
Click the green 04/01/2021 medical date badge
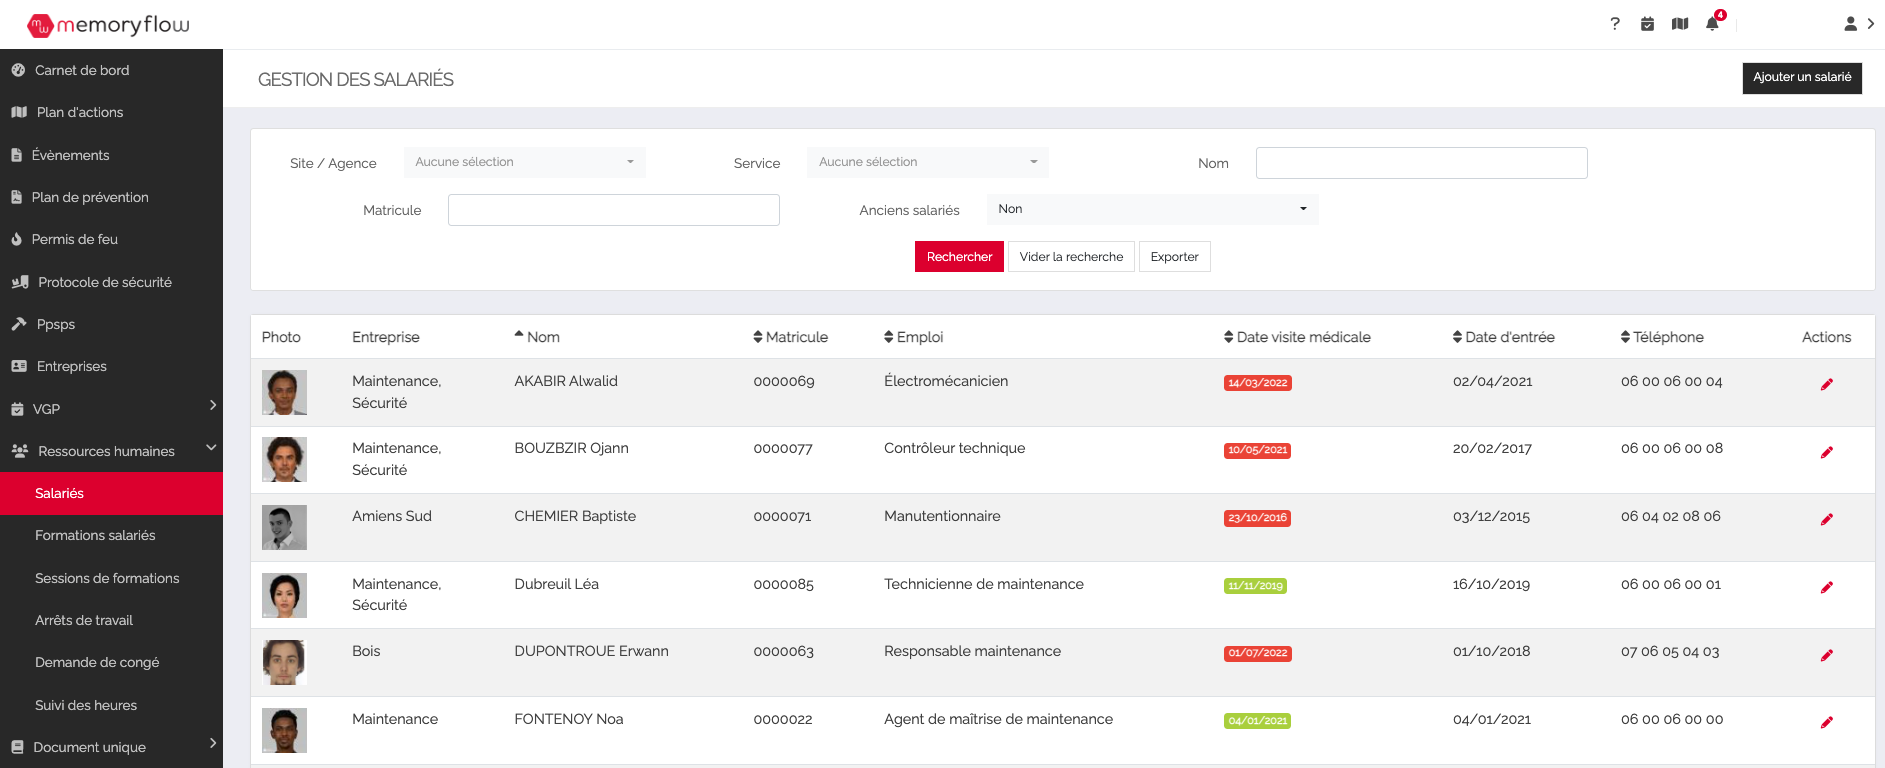click(1257, 721)
